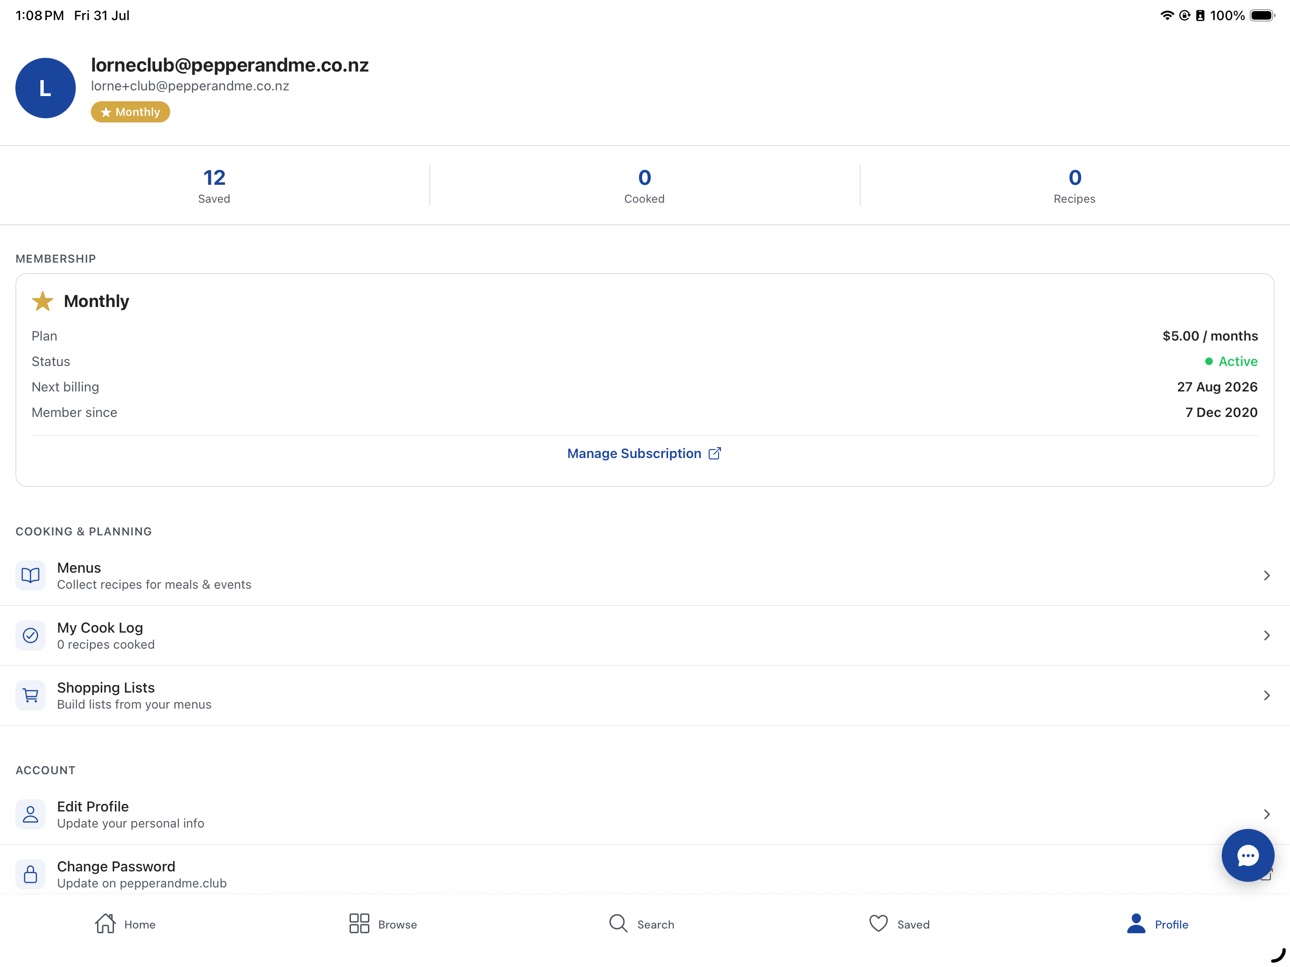Expand the Edit Profile chevron
Image resolution: width=1290 pixels, height=967 pixels.
[x=1266, y=814]
